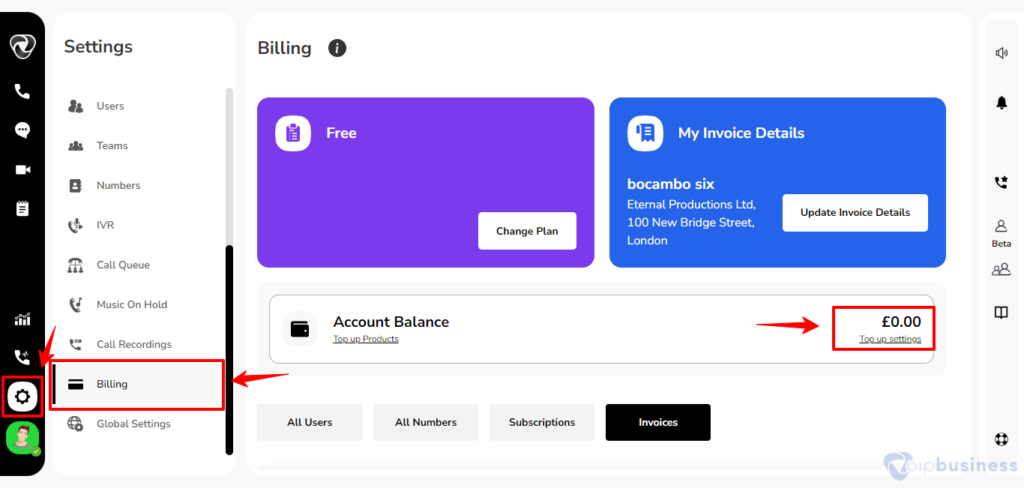The height and width of the screenshot is (488, 1024).
Task: Open the user avatar profile
Action: pos(23,438)
